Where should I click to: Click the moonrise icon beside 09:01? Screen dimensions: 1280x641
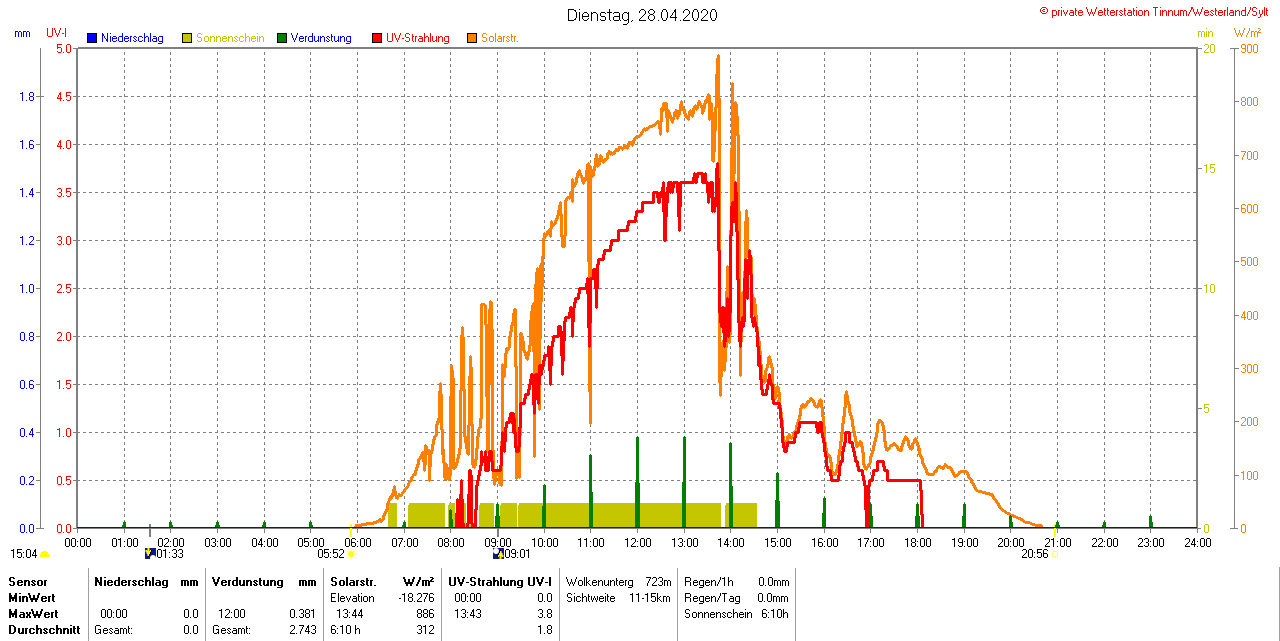coord(497,553)
